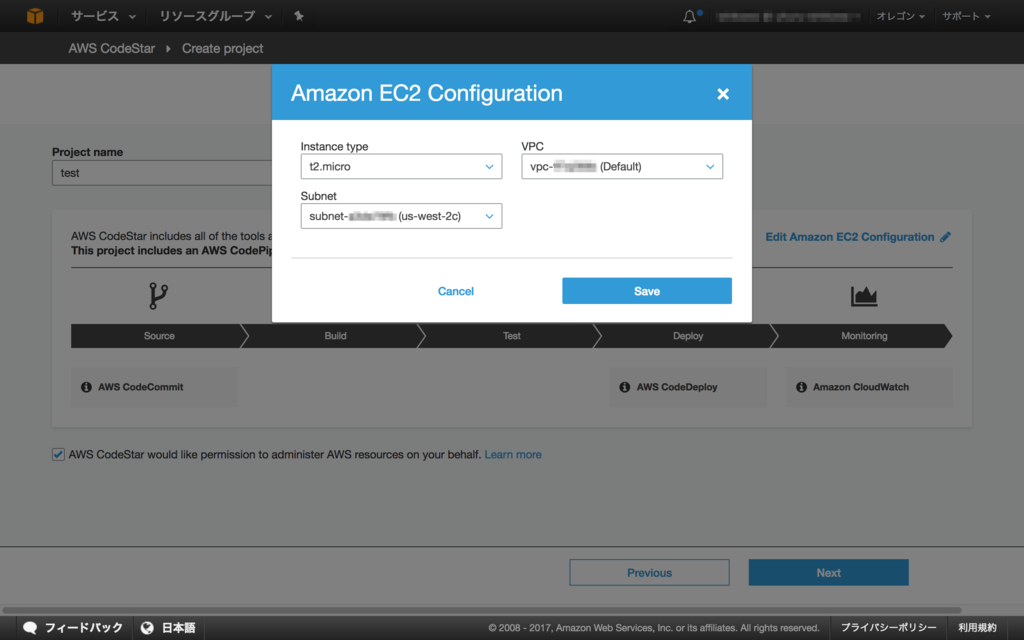Click the Next button
Image resolution: width=1024 pixels, height=640 pixels.
[x=828, y=573]
